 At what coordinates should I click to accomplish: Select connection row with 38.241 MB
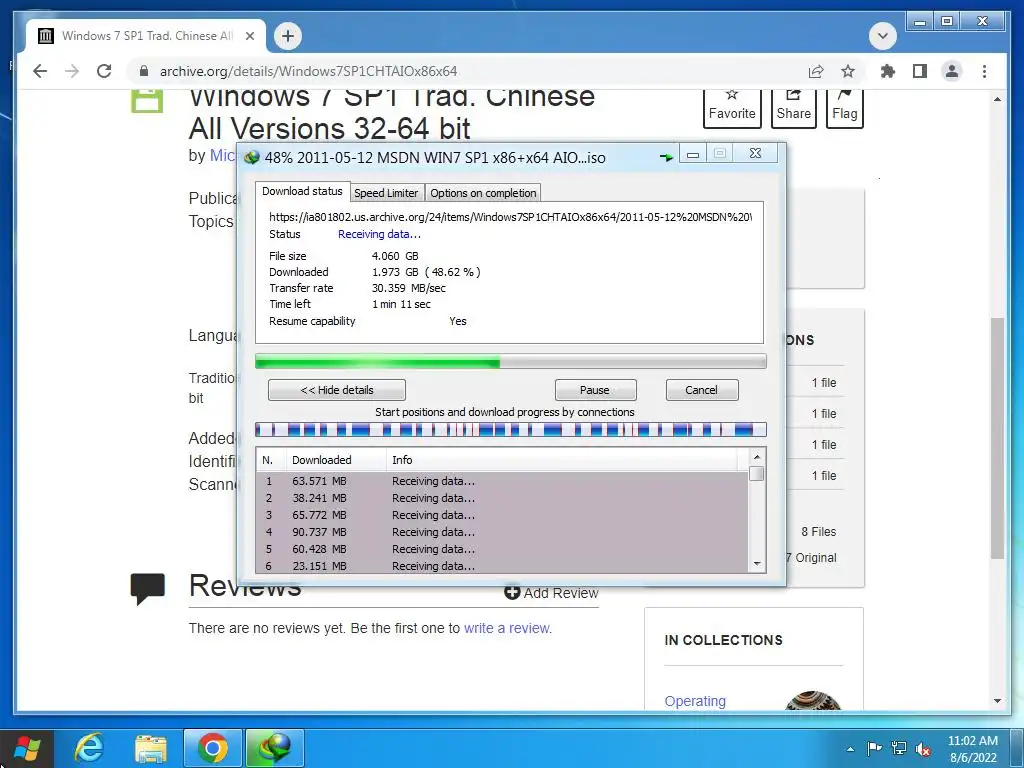[x=502, y=498]
